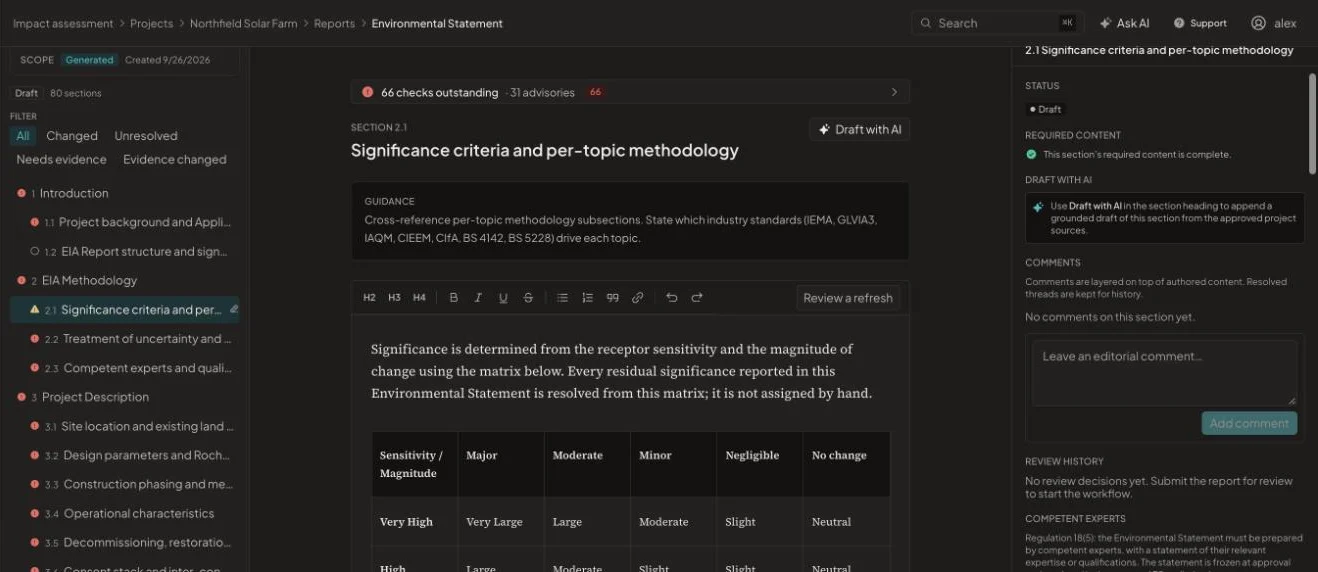Go to Northfield Solar Farm breadcrumb
Image resolution: width=1318 pixels, height=572 pixels.
tap(243, 23)
